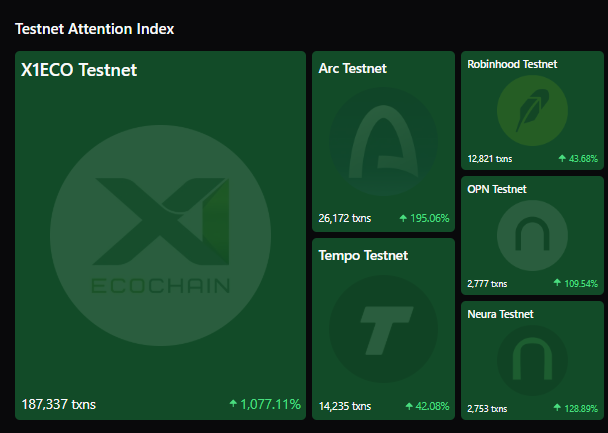Viewport: 608px width, 433px height.
Task: Click the up arrow beside 42.08%
Action: tap(409, 406)
